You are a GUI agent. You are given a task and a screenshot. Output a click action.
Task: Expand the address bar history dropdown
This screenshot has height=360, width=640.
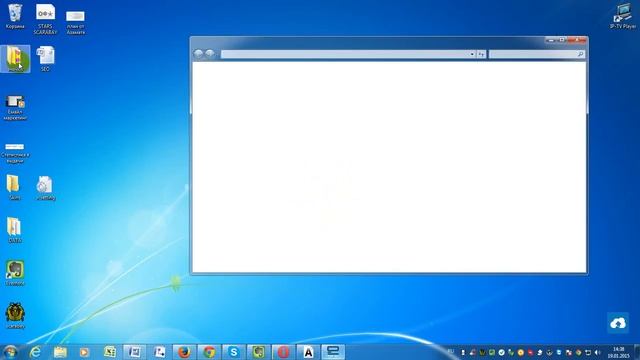(472, 54)
